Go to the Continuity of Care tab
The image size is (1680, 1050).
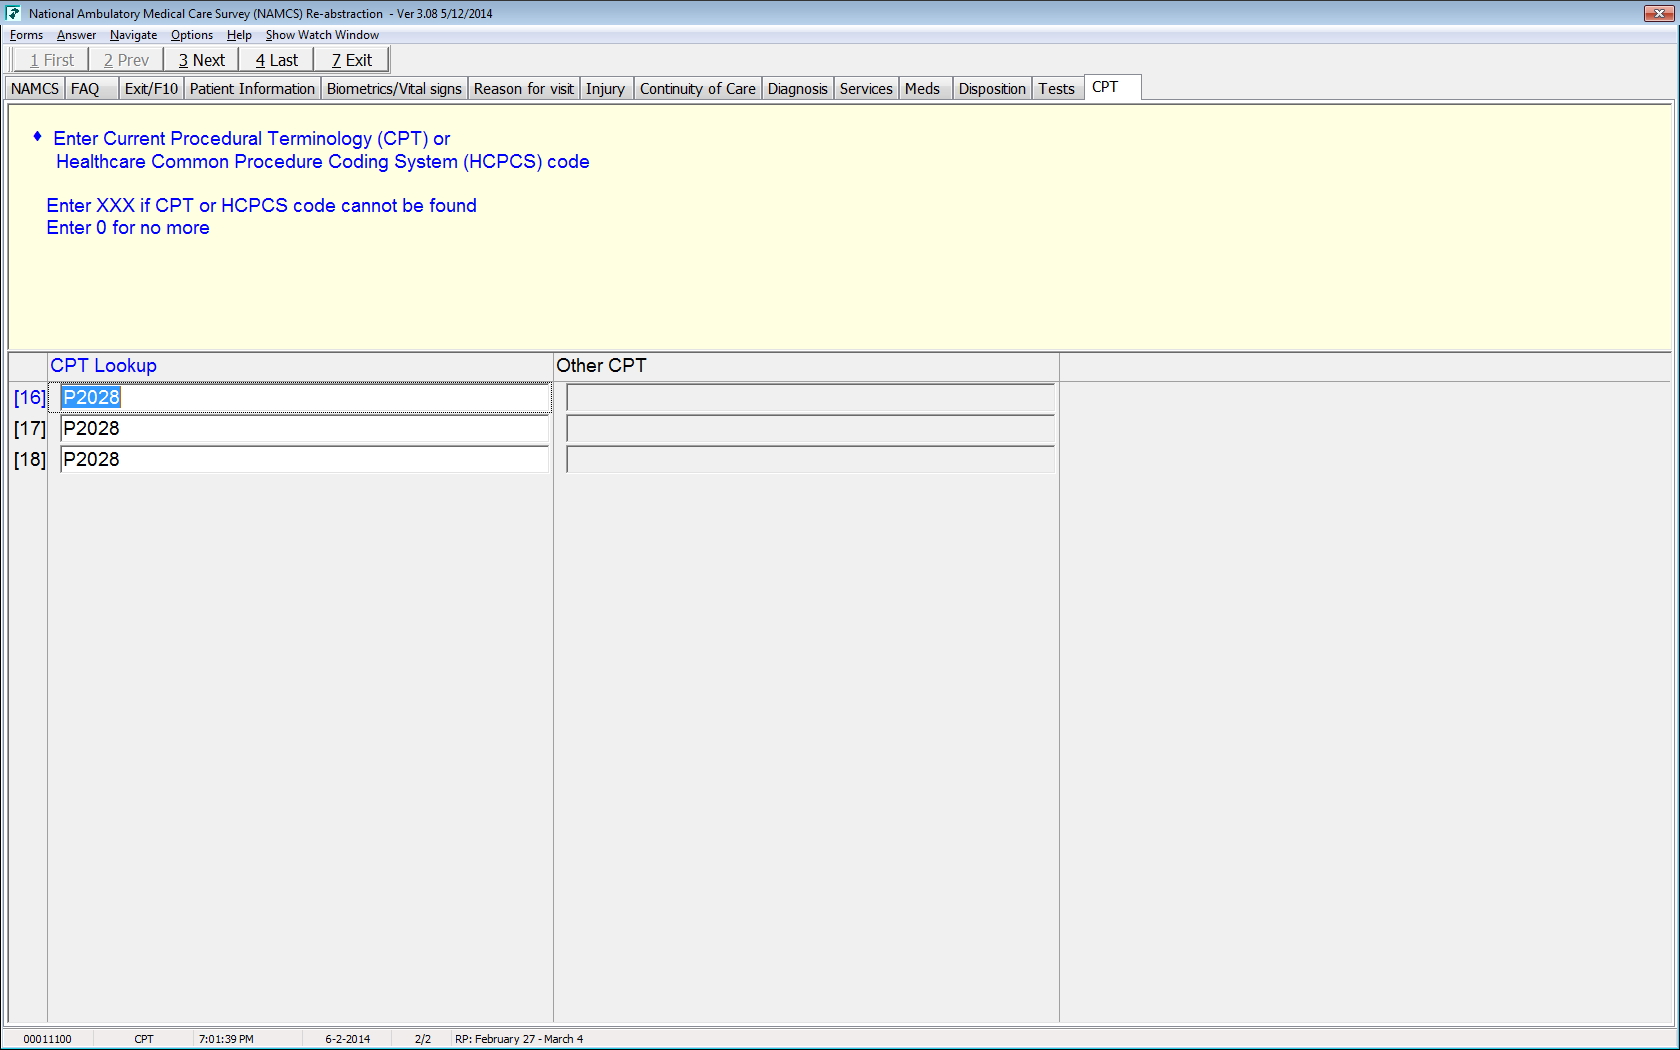(x=697, y=89)
